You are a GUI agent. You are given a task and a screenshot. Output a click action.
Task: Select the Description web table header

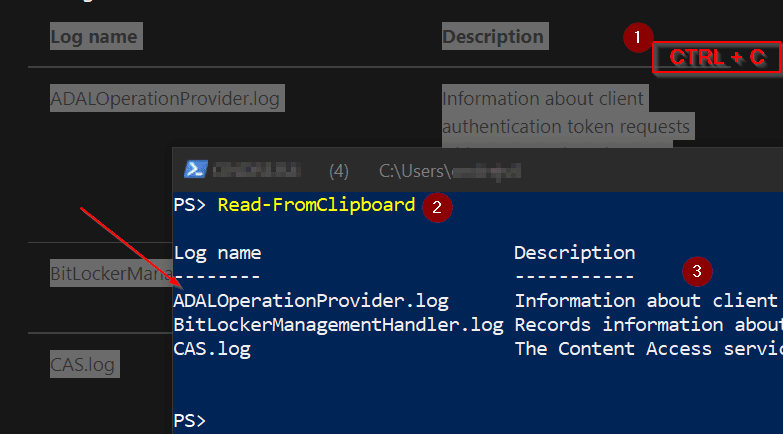493,37
